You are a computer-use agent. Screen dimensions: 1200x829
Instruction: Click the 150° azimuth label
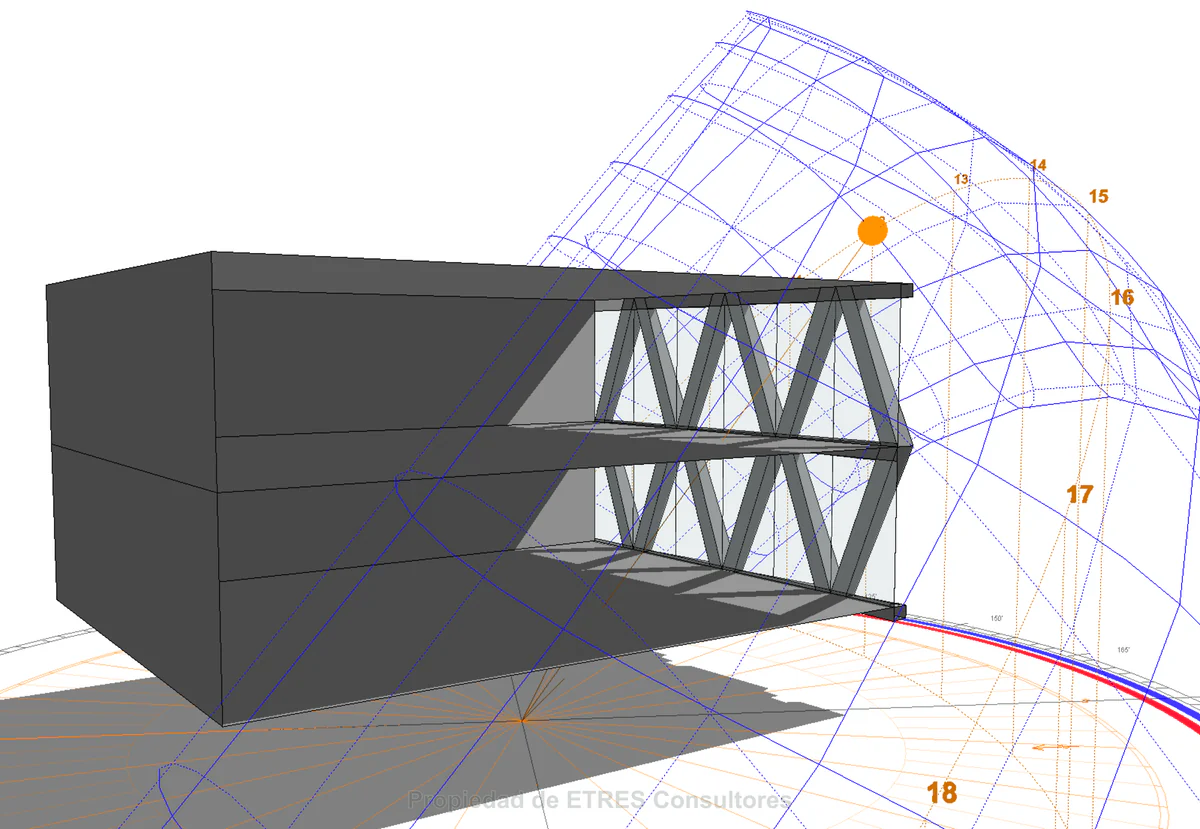[996, 619]
